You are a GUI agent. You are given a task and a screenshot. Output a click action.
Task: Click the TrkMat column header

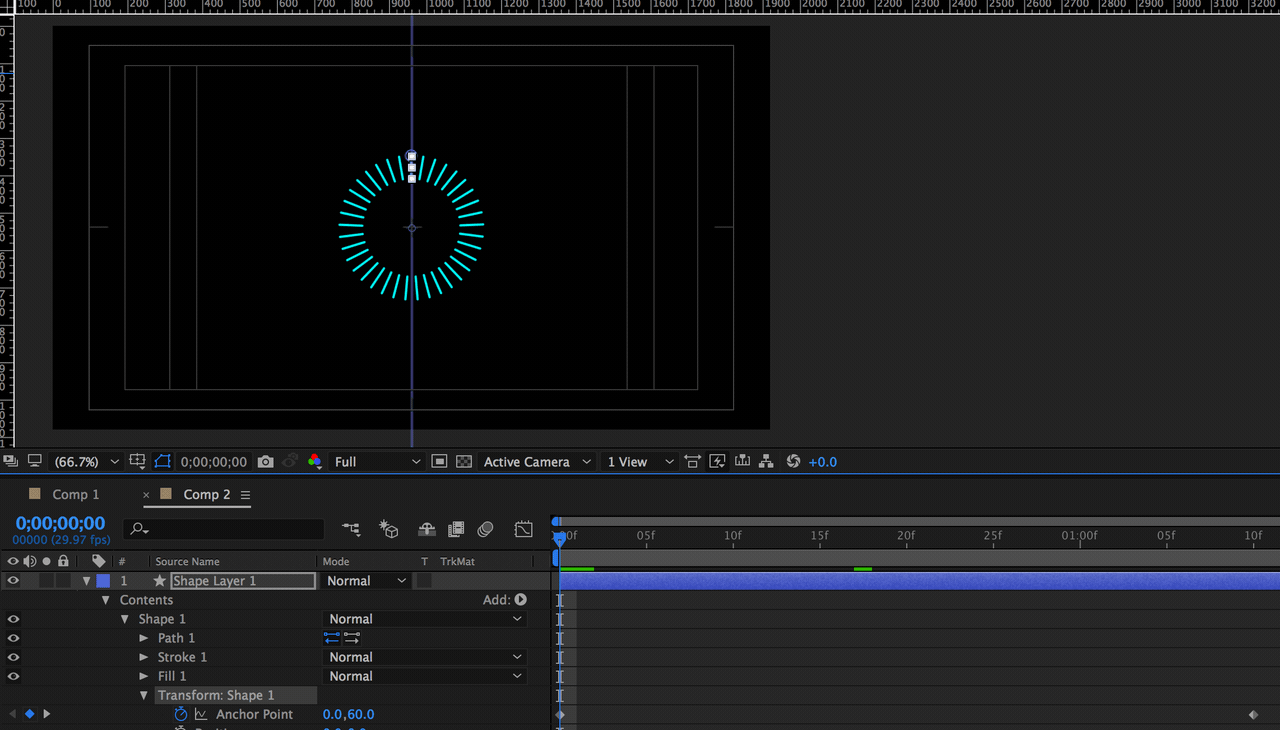[x=457, y=562]
